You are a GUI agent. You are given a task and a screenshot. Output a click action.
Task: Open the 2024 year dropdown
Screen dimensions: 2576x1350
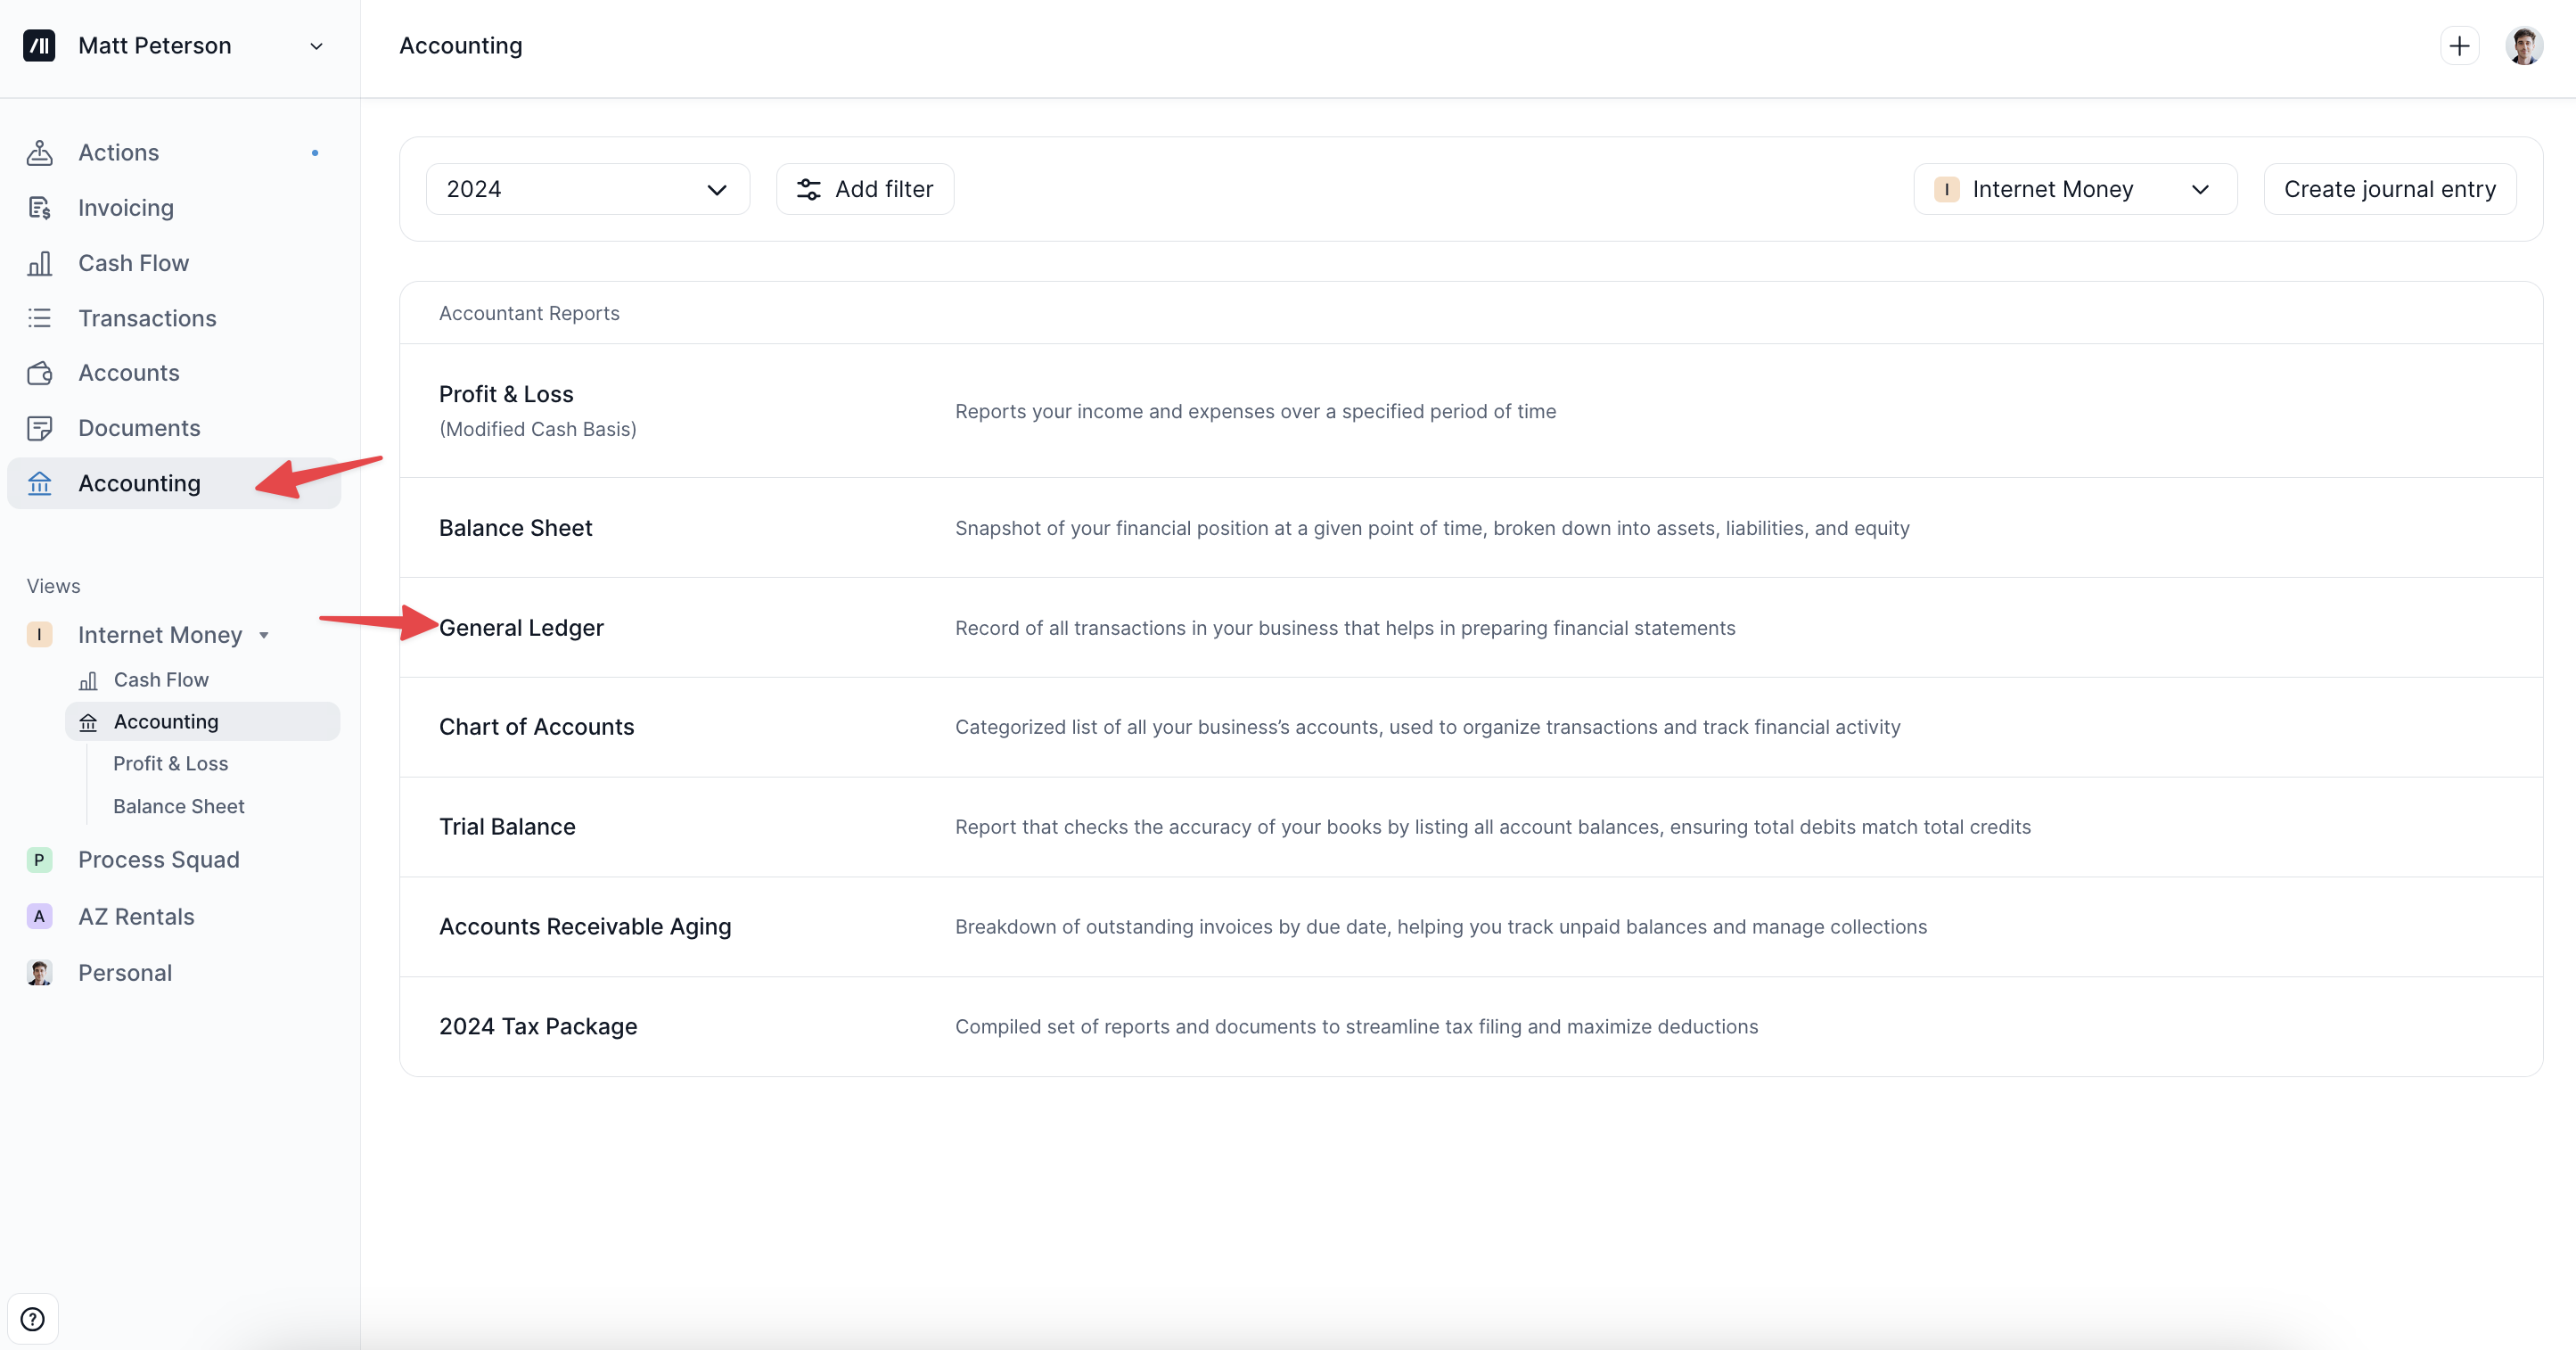pyautogui.click(x=587, y=189)
